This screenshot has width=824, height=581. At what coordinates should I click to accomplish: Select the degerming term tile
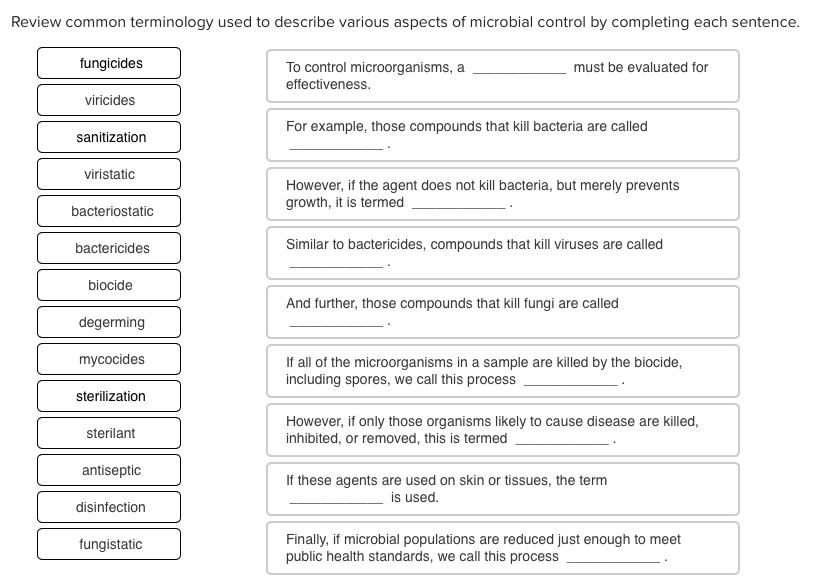click(108, 321)
